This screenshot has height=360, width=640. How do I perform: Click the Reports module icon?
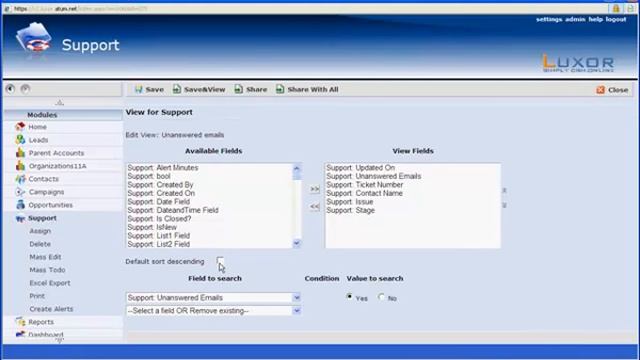[20, 322]
